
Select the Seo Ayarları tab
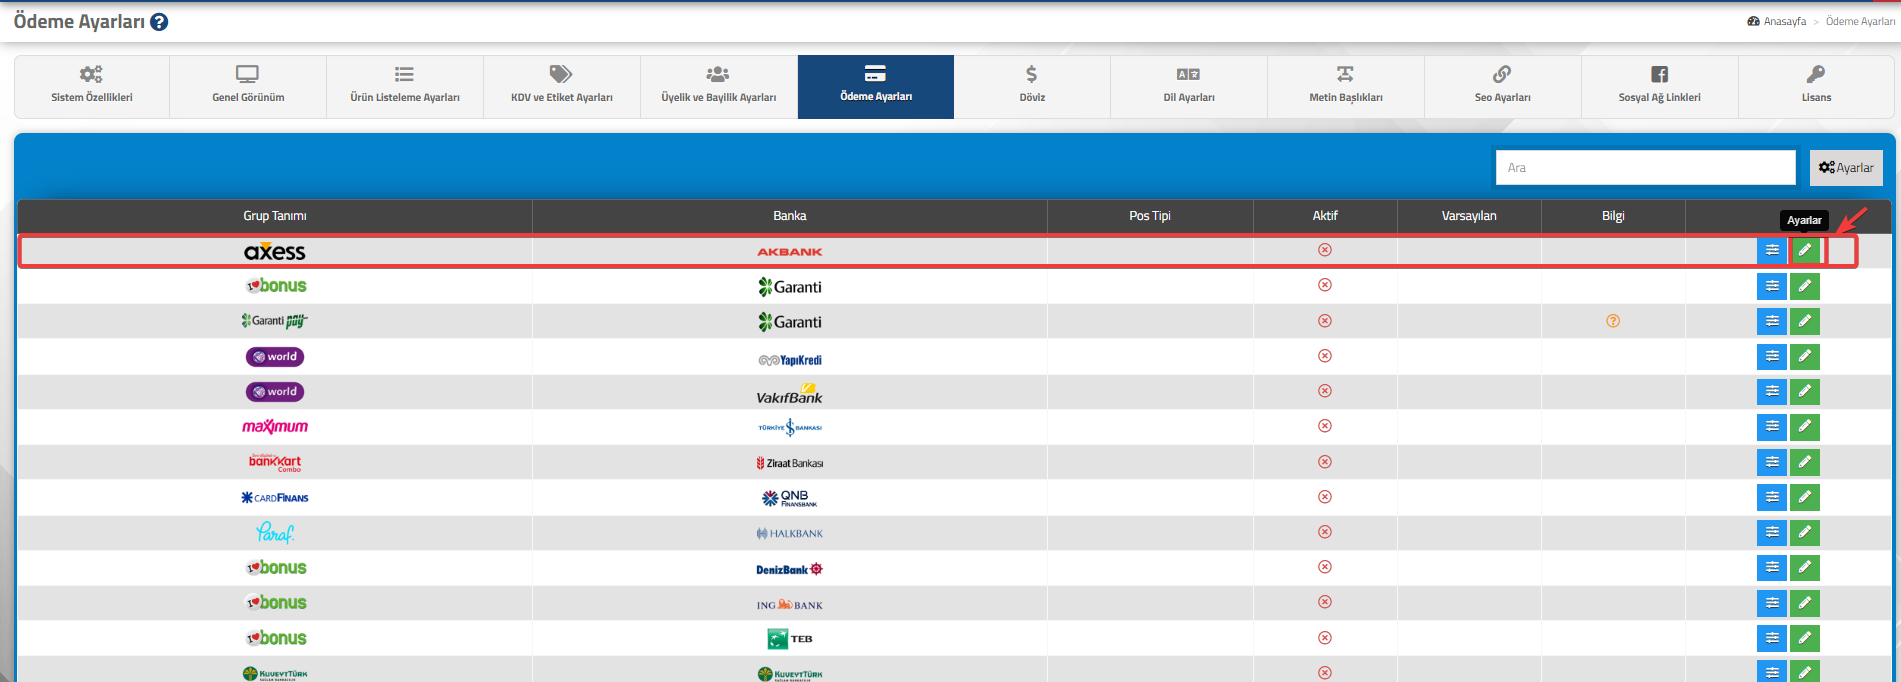[x=1503, y=86]
